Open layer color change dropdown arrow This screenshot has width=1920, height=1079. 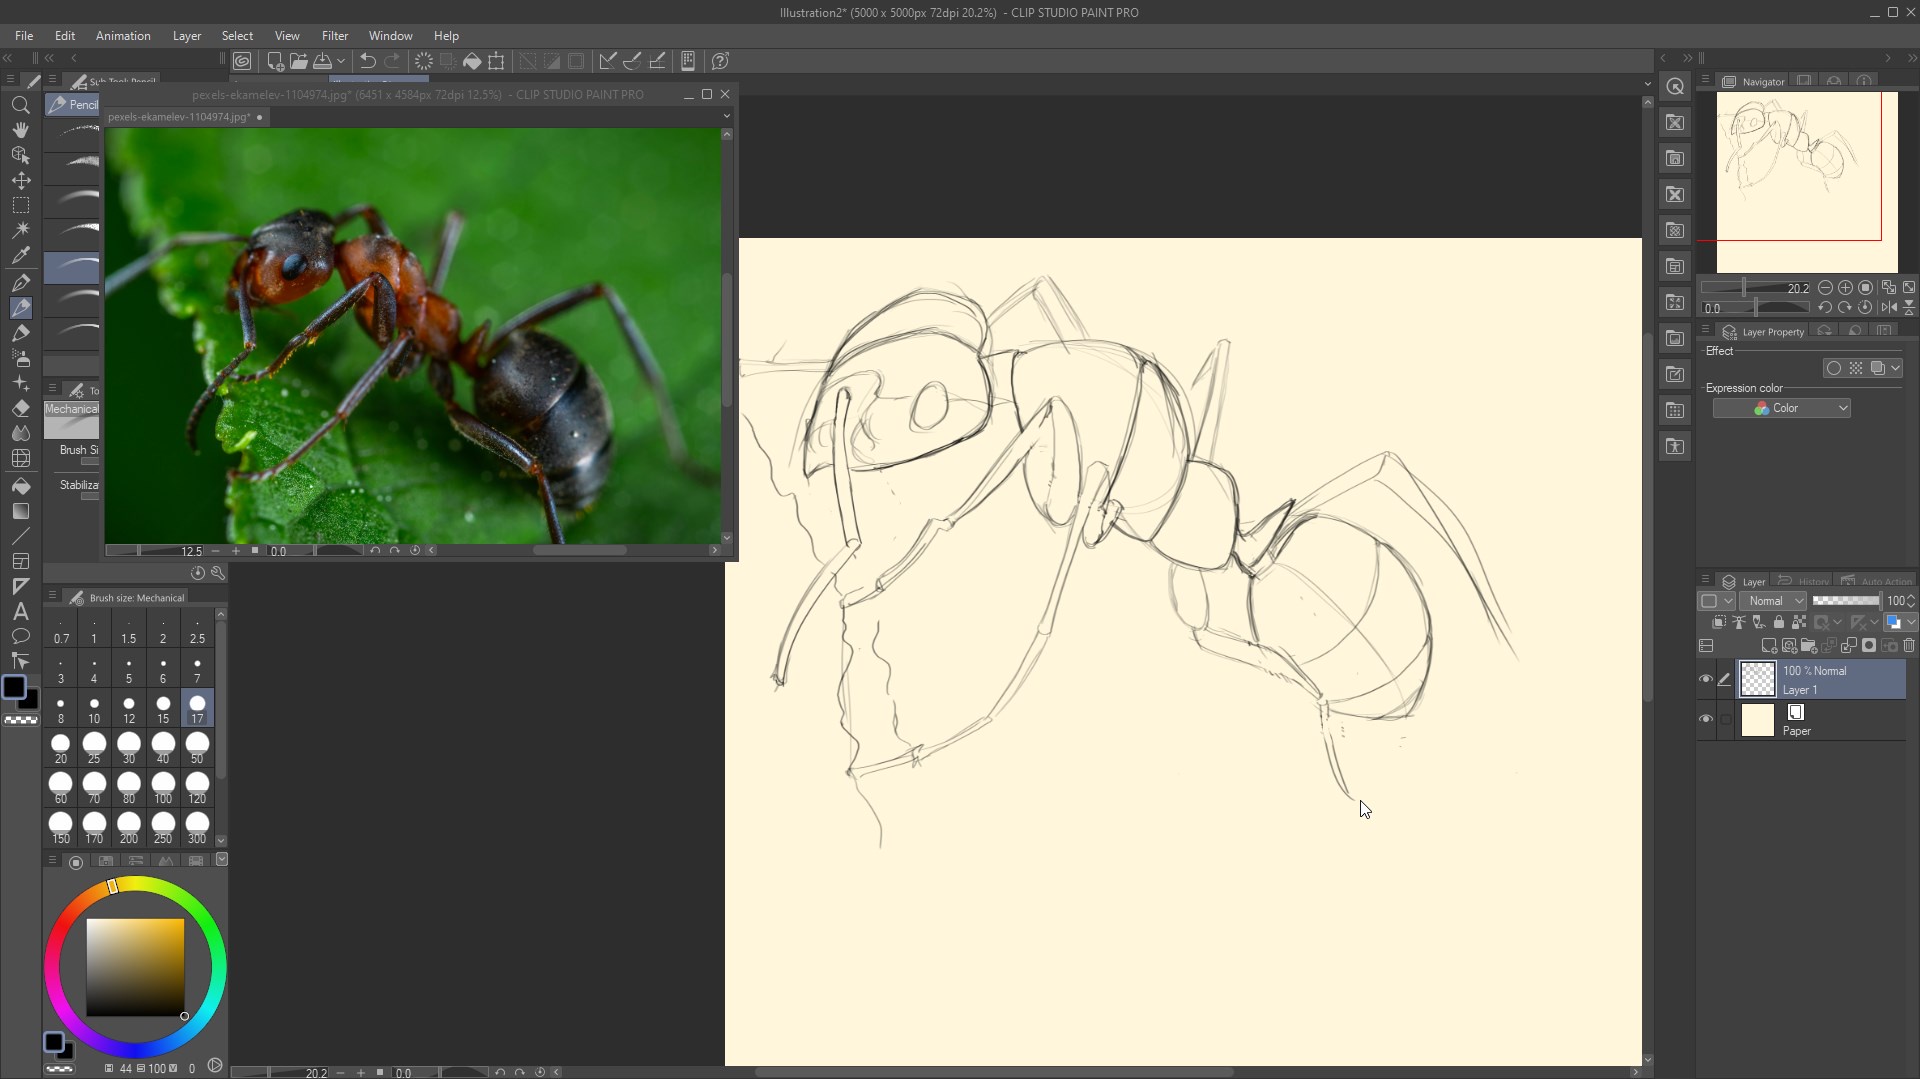tap(1911, 622)
